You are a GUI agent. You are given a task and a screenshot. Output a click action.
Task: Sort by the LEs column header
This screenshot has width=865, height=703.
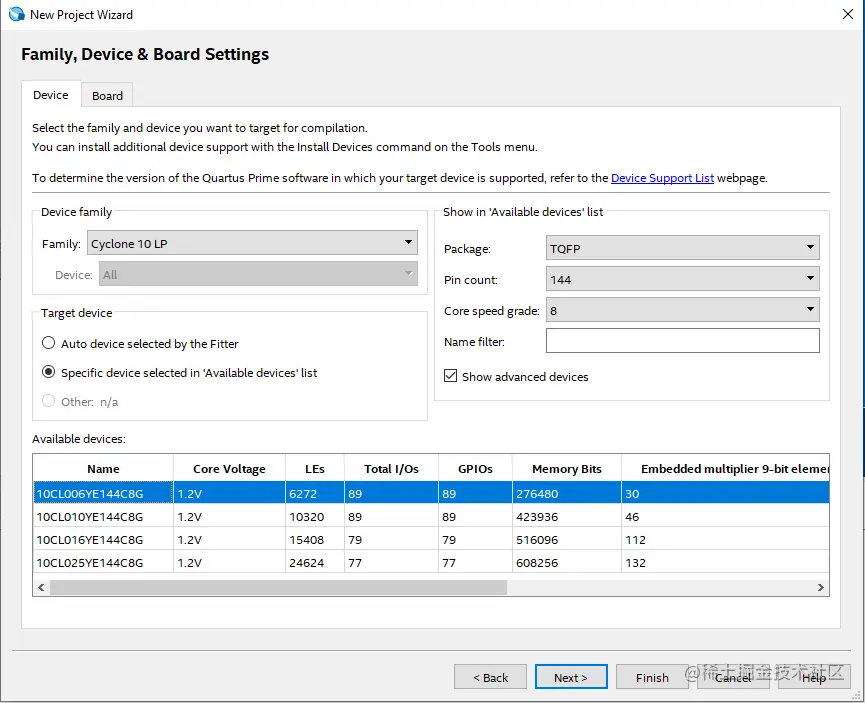(314, 468)
